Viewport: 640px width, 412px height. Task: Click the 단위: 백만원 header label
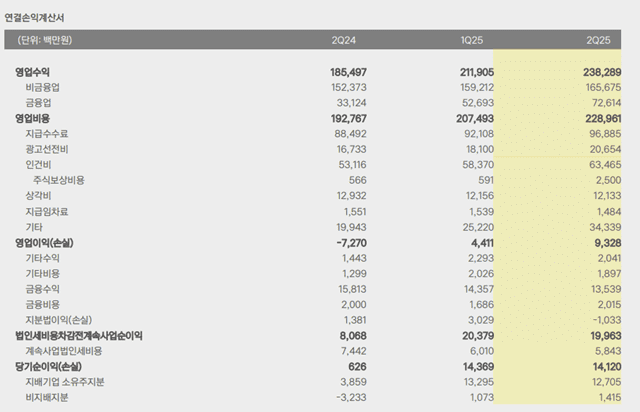(44, 40)
